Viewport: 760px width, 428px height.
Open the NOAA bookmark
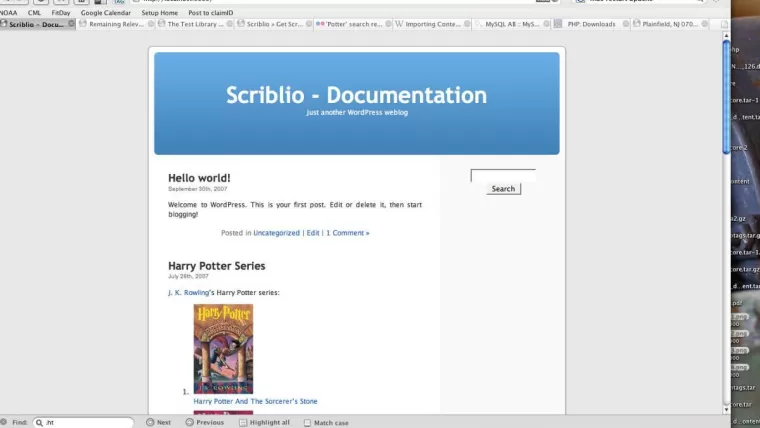[x=9, y=13]
